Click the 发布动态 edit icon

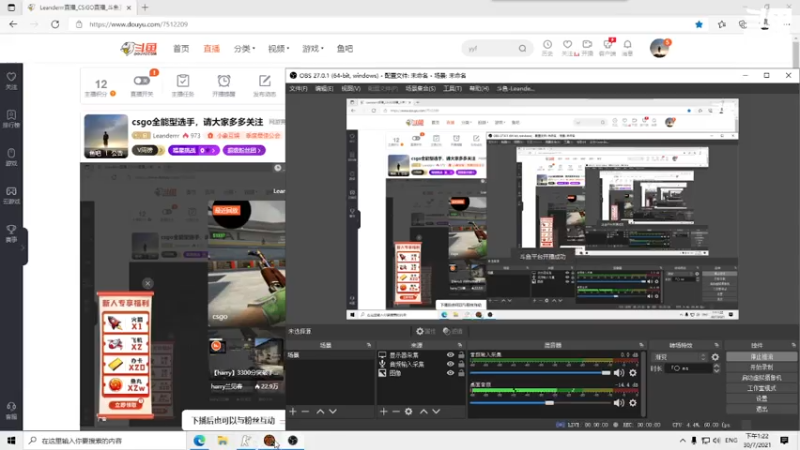264,81
